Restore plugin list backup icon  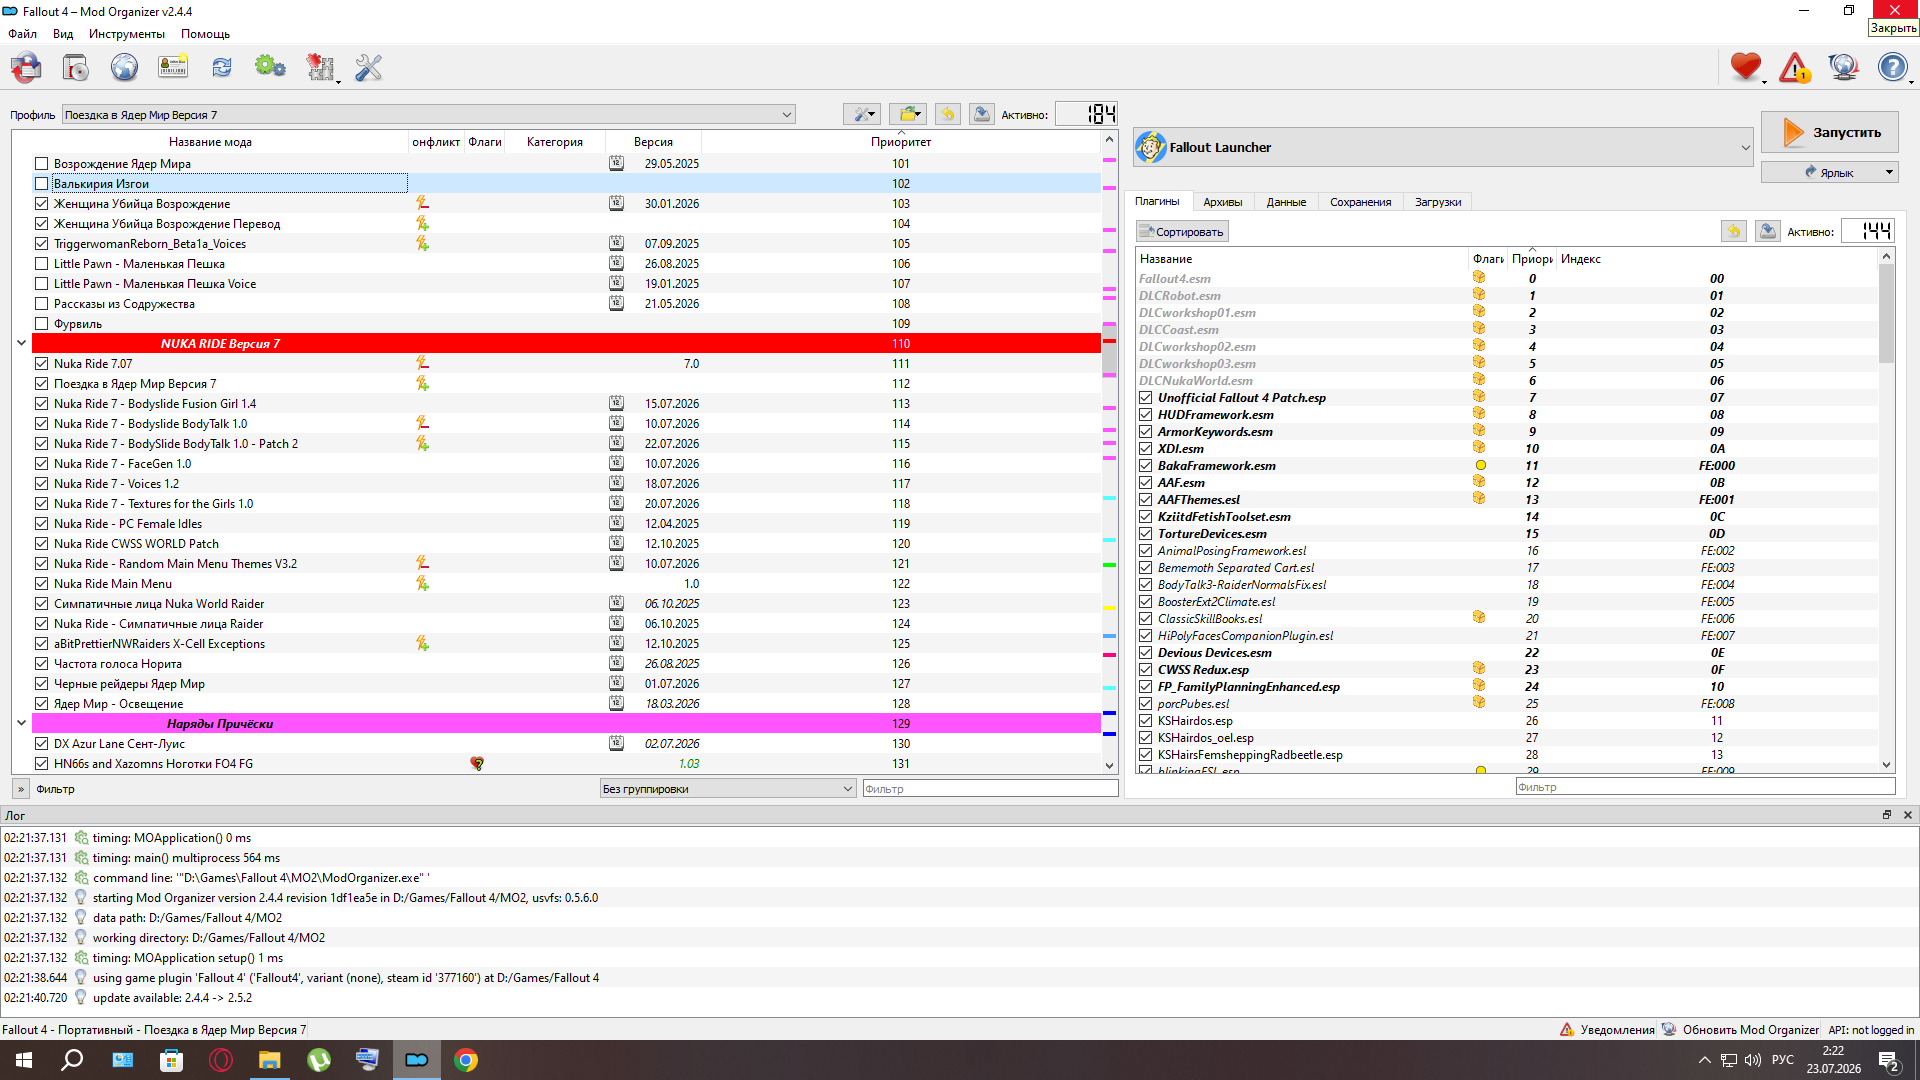point(1734,231)
